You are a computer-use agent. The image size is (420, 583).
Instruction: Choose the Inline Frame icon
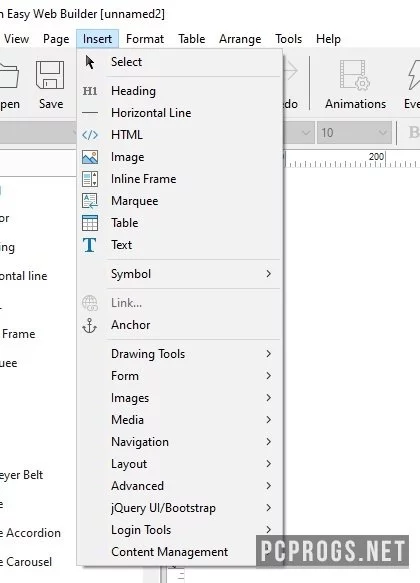90,179
